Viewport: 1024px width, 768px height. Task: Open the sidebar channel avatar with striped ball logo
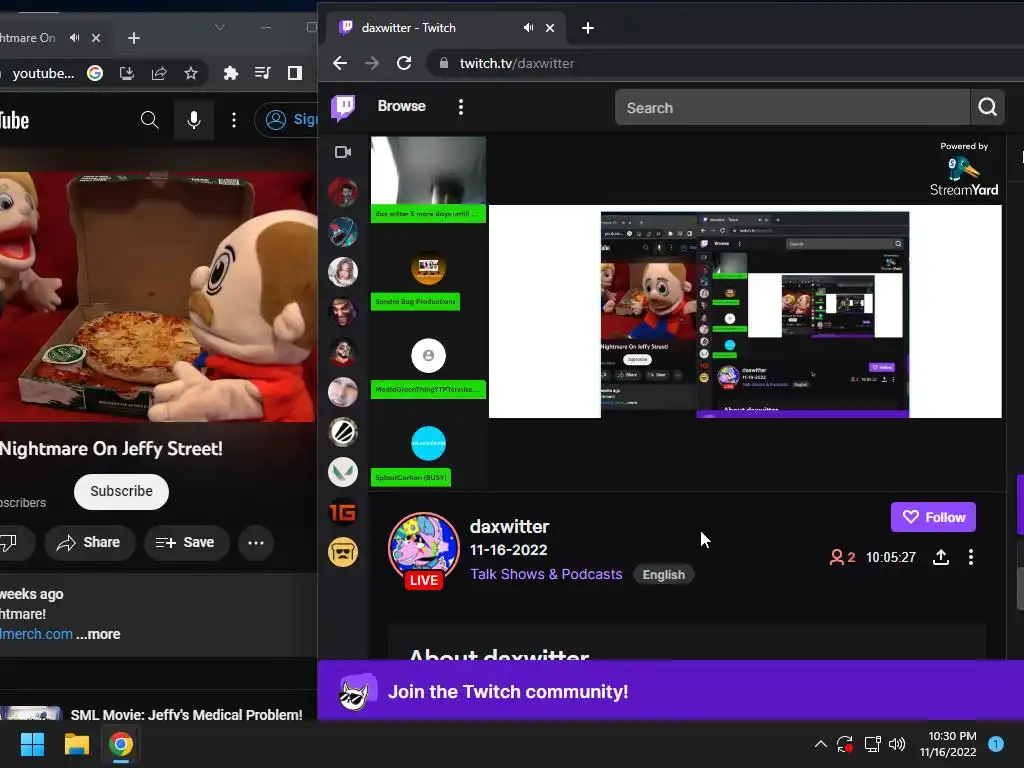pyautogui.click(x=343, y=432)
